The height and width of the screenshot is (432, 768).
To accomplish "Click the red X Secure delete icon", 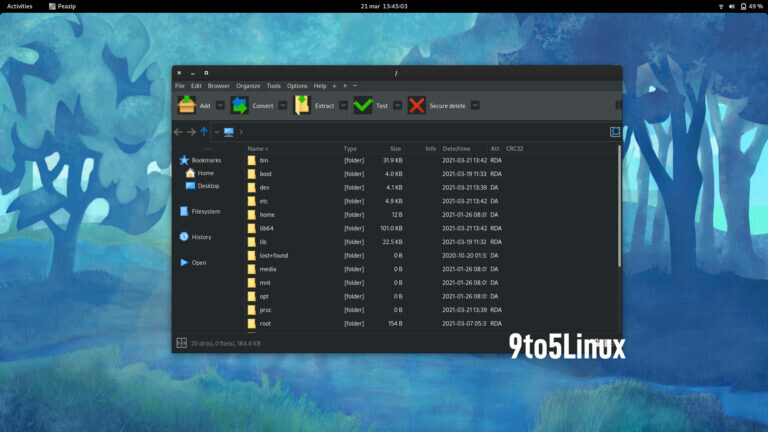I will coord(416,105).
